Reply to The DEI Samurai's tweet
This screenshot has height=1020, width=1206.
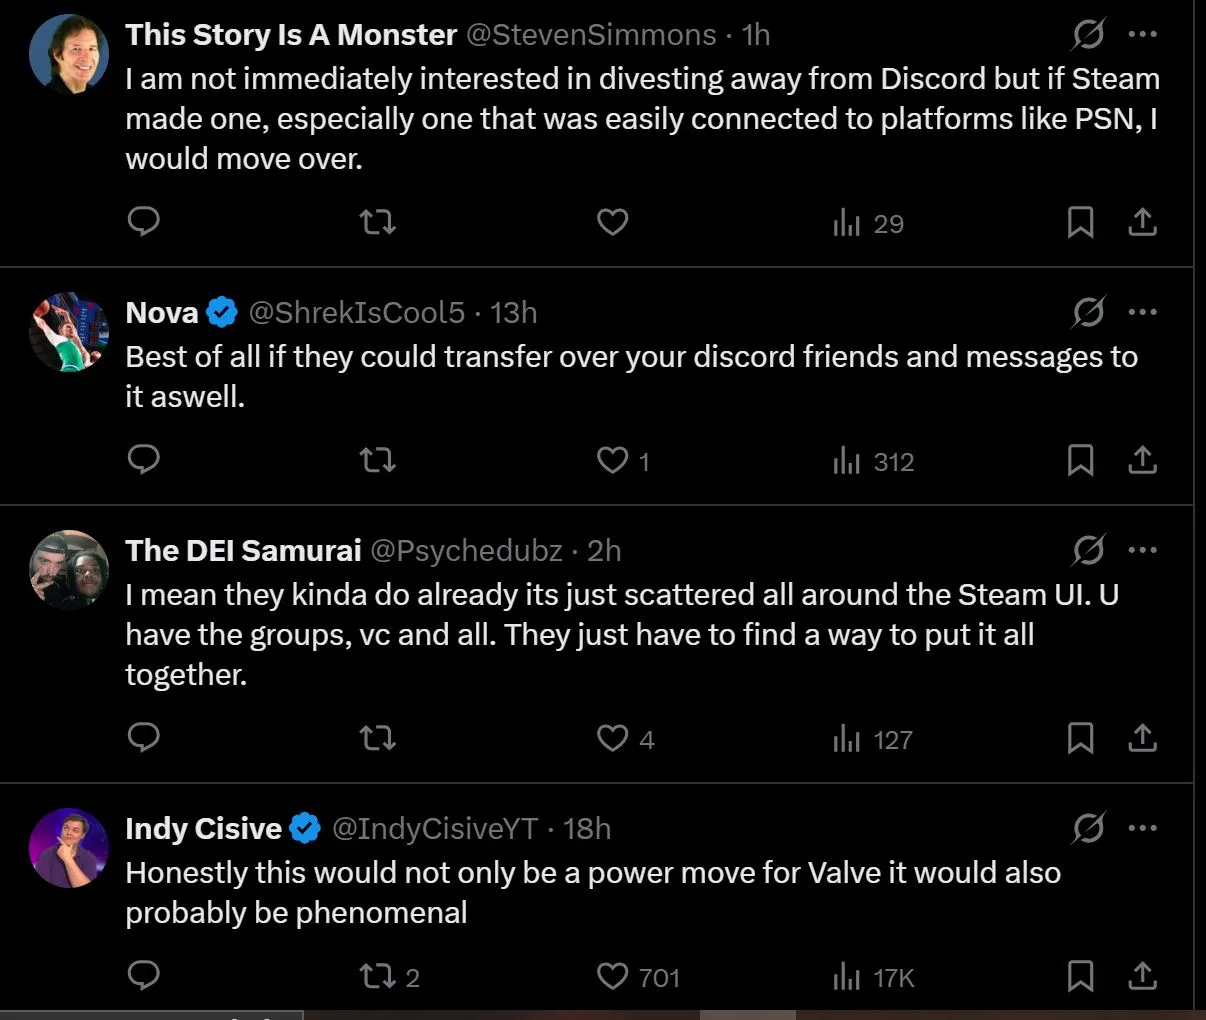[144, 738]
